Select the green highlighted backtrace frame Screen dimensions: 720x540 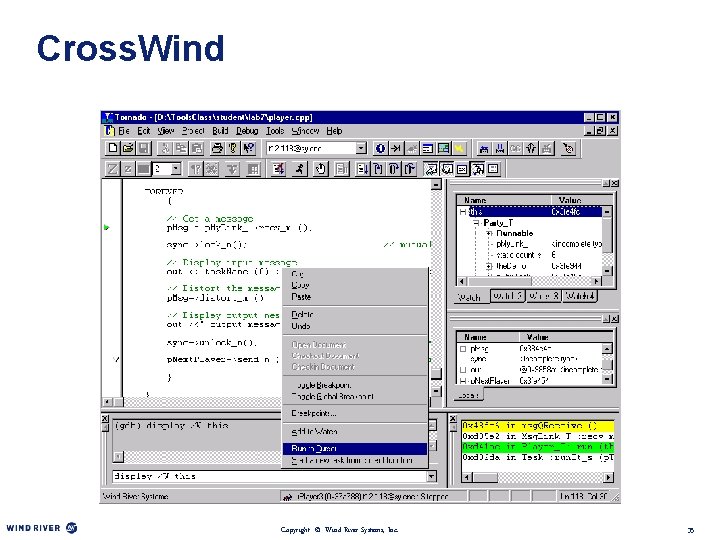[x=537, y=446]
